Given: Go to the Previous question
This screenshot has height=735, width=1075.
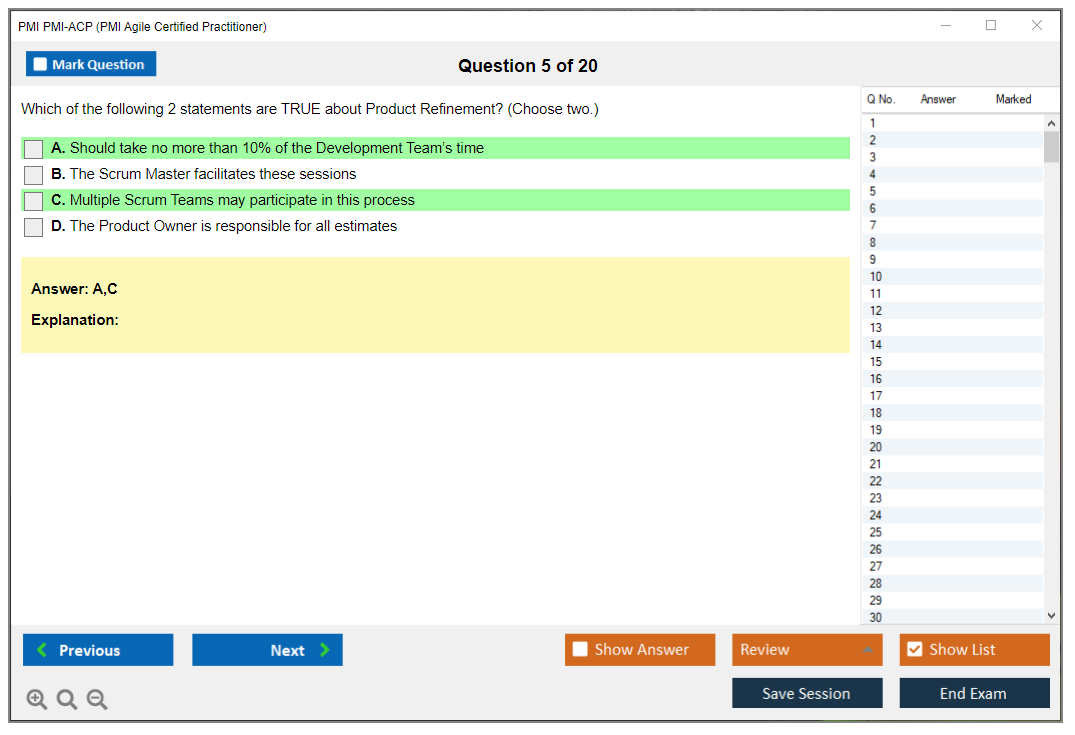Looking at the screenshot, I should (x=98, y=650).
